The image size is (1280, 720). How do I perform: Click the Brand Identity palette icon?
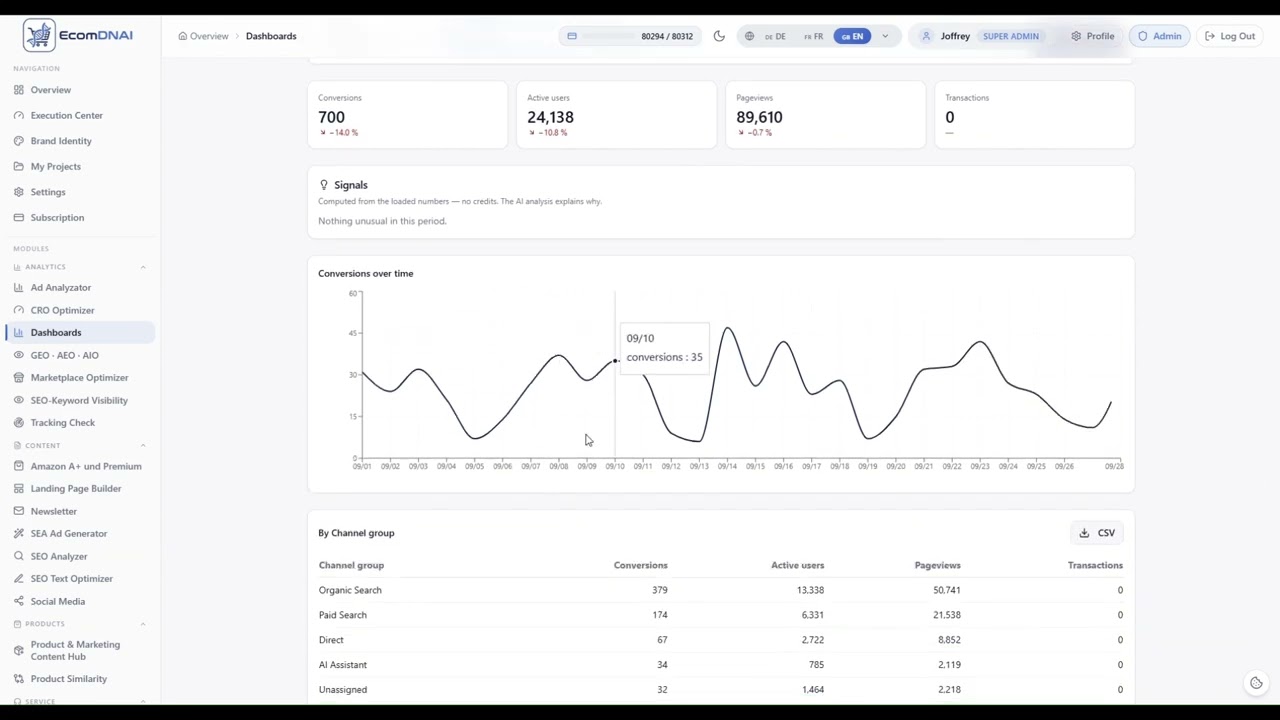pos(19,141)
